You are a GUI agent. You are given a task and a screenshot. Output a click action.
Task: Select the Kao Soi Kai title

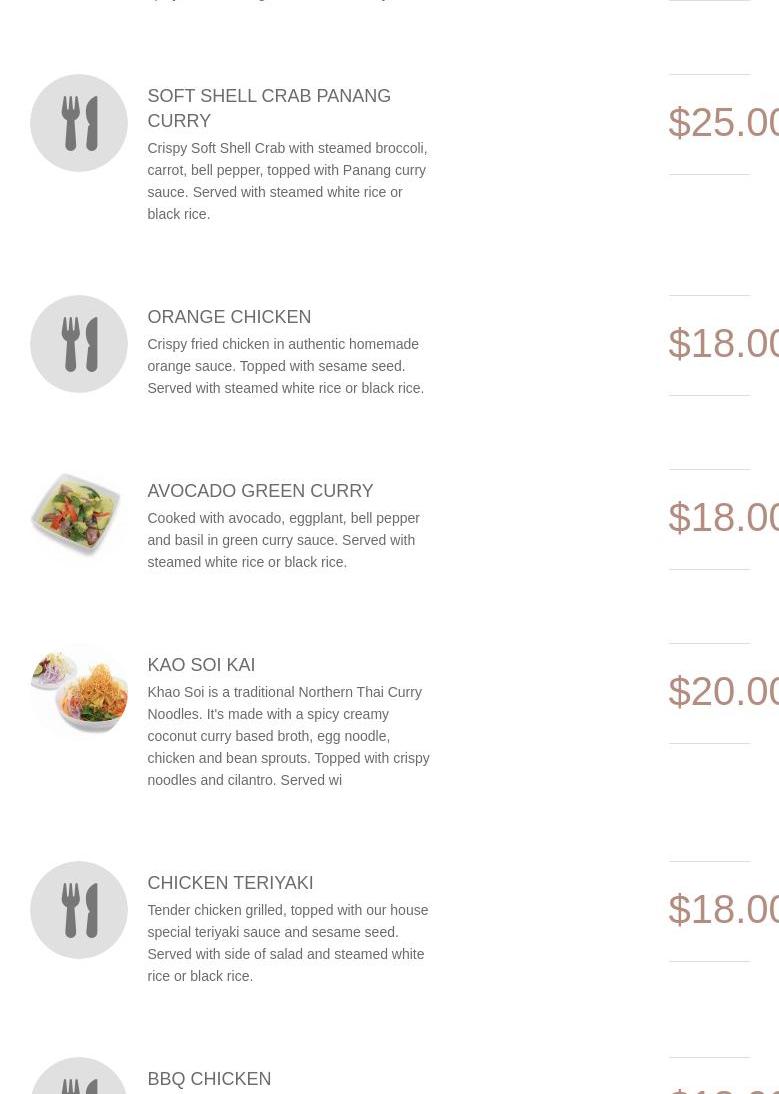(x=201, y=665)
